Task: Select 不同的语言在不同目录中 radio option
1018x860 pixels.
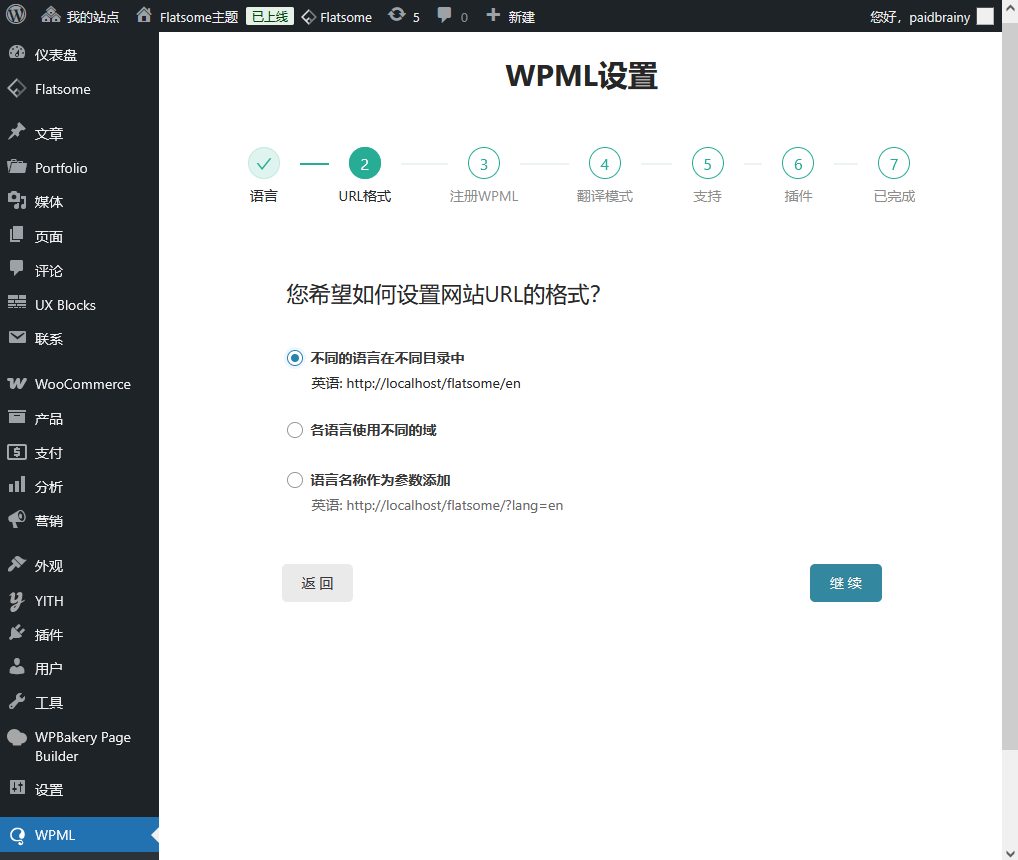Action: [x=295, y=358]
